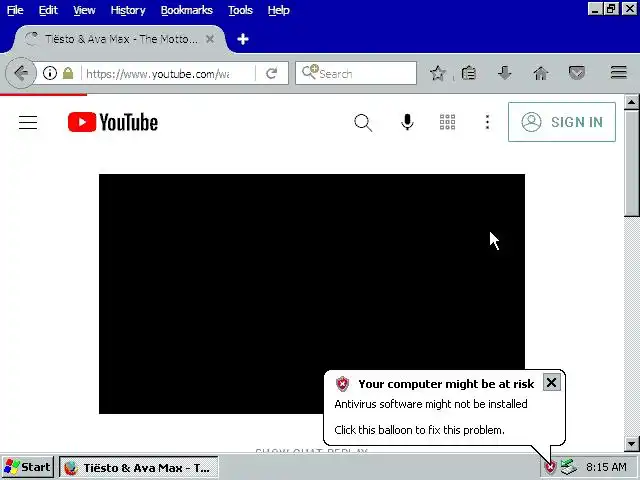
Task: Click the scrollbar down arrow
Action: [632, 443]
